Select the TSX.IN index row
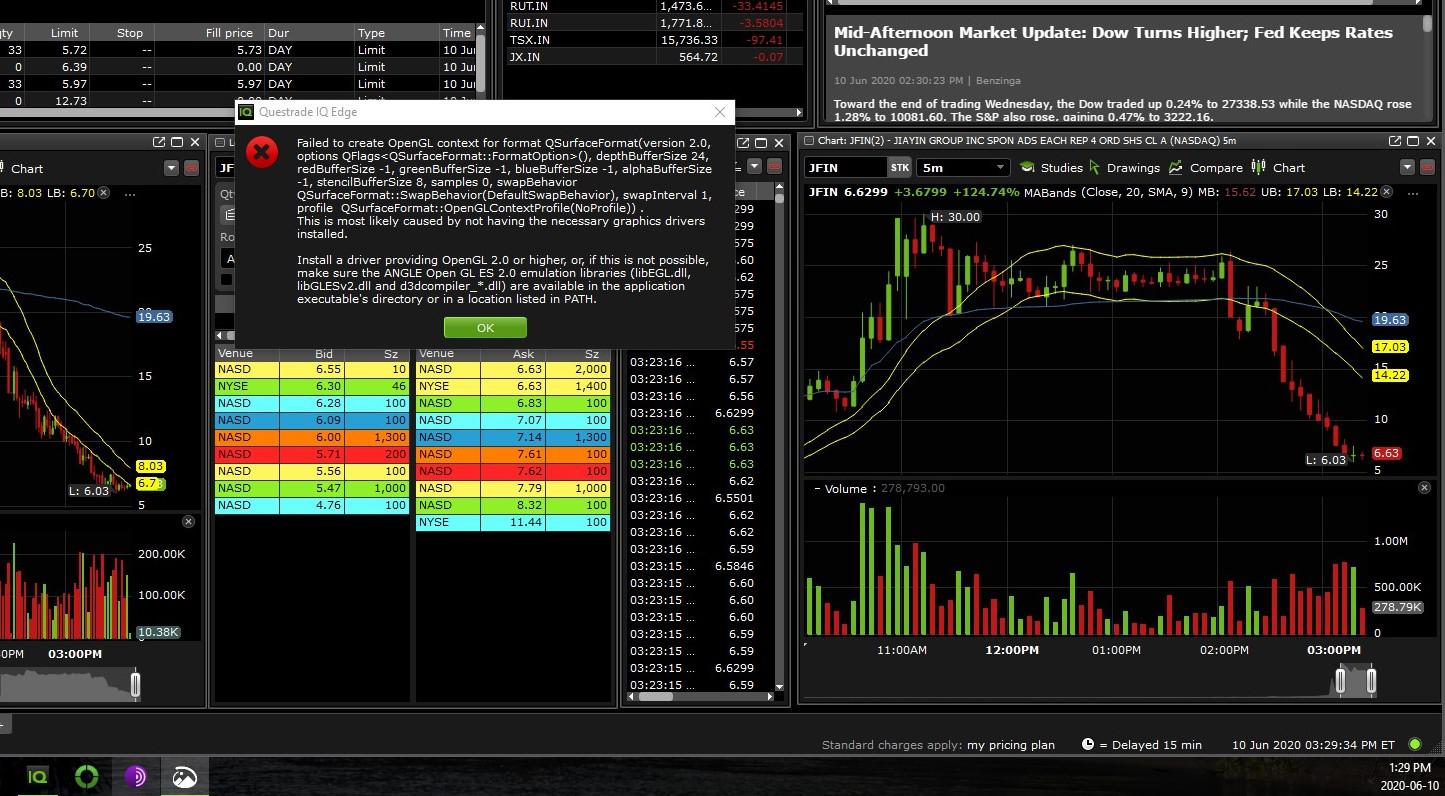Image resolution: width=1445 pixels, height=796 pixels. click(x=654, y=40)
